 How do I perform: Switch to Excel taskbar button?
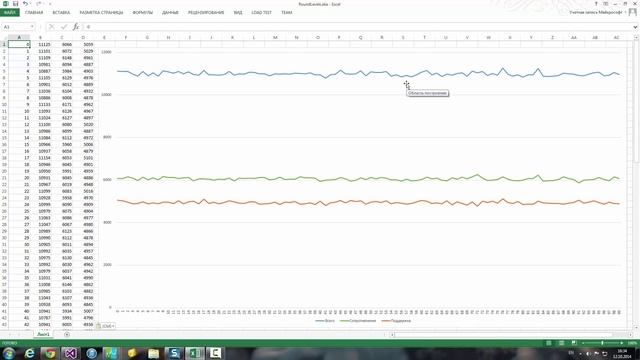tap(195, 353)
